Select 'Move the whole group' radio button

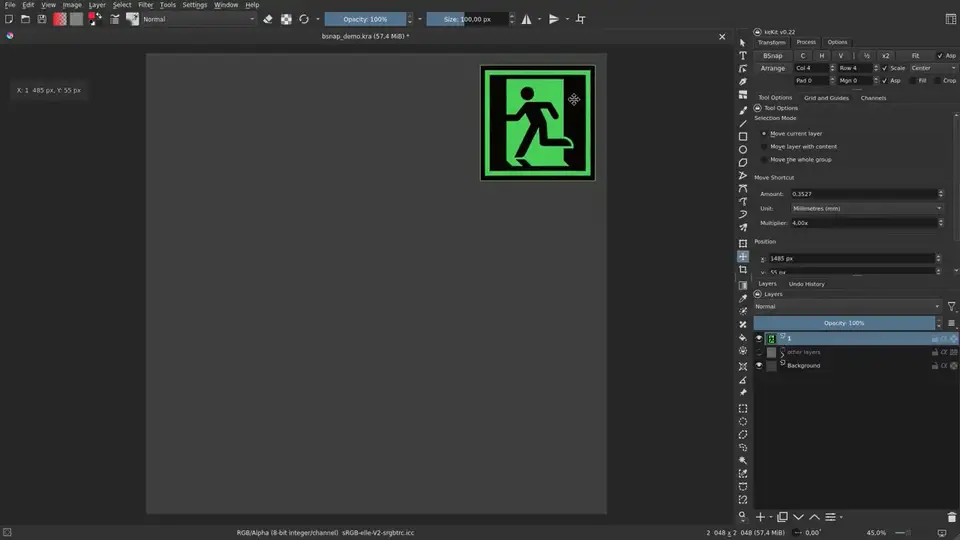point(763,160)
